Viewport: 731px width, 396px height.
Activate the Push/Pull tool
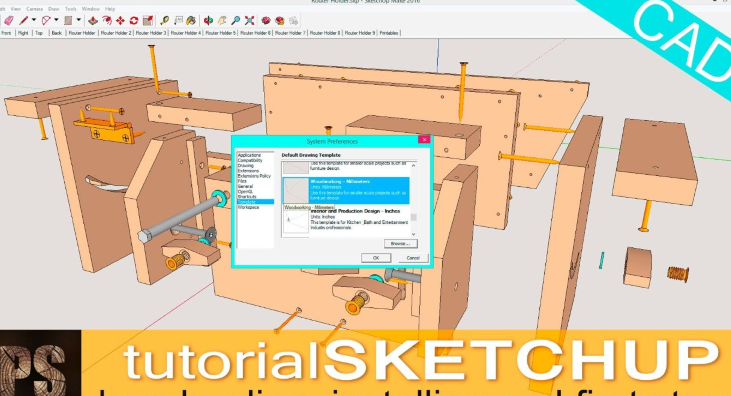click(x=93, y=21)
